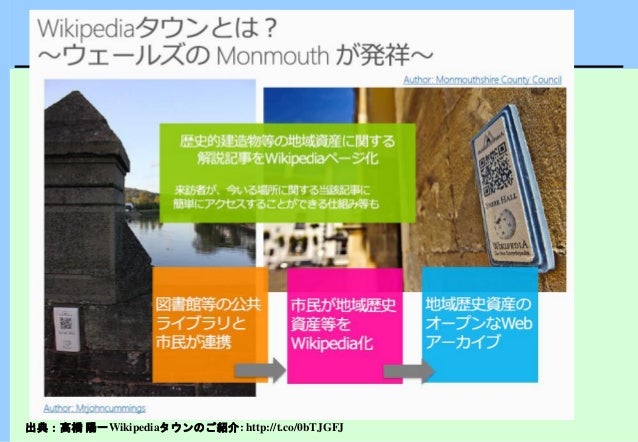The height and width of the screenshot is (442, 638).
Task: Click the text 来訪者が、今いる場所に関する当該記事に
Action: 272,190
